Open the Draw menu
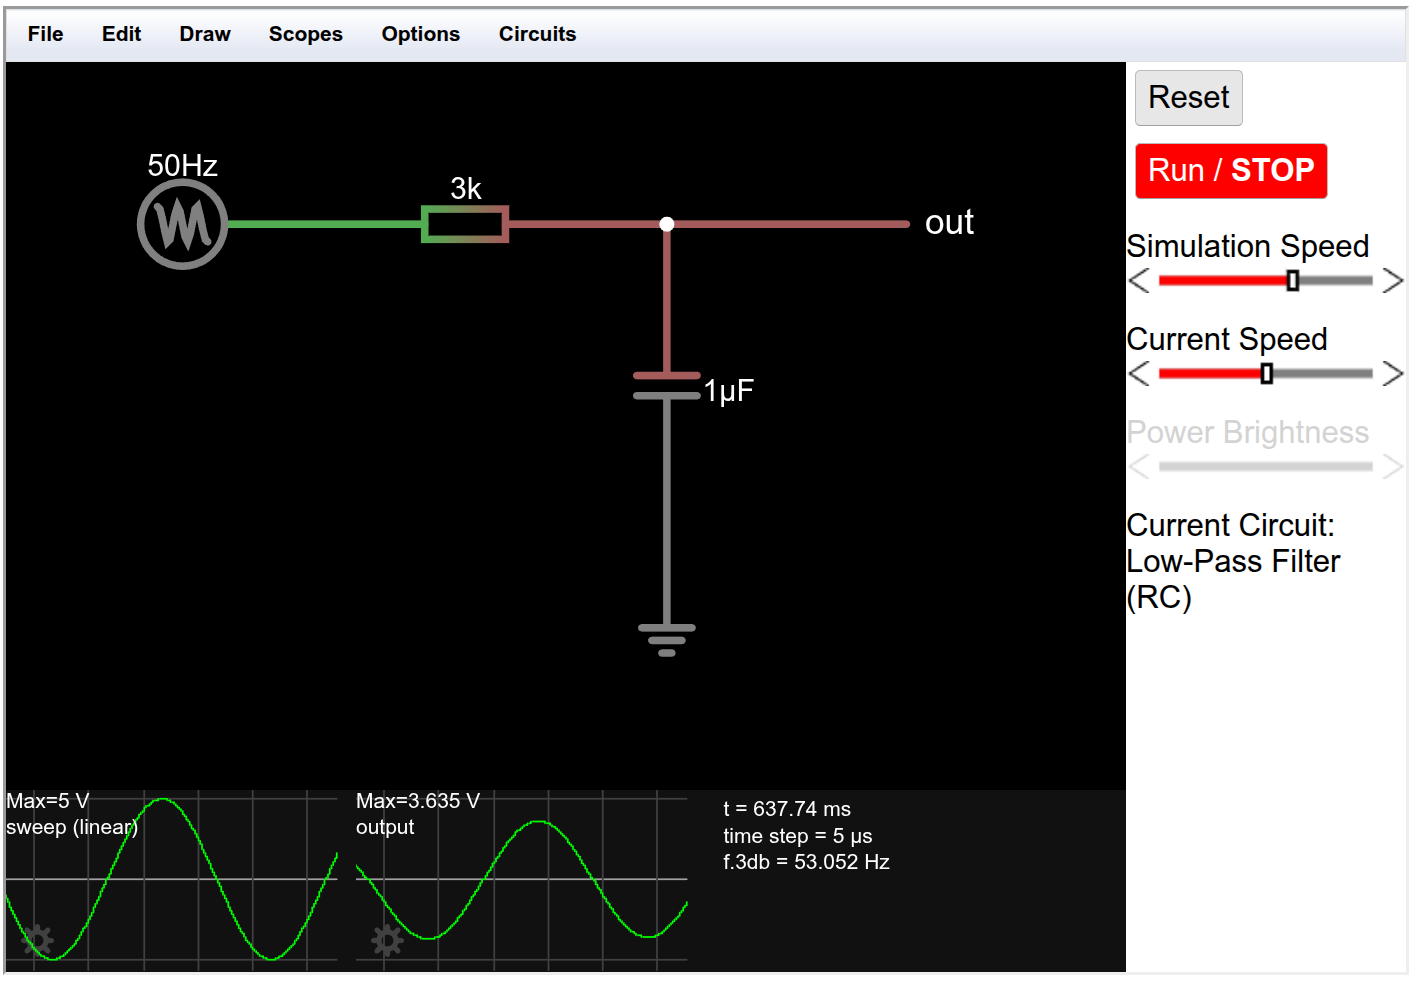This screenshot has width=1420, height=981. tap(205, 34)
